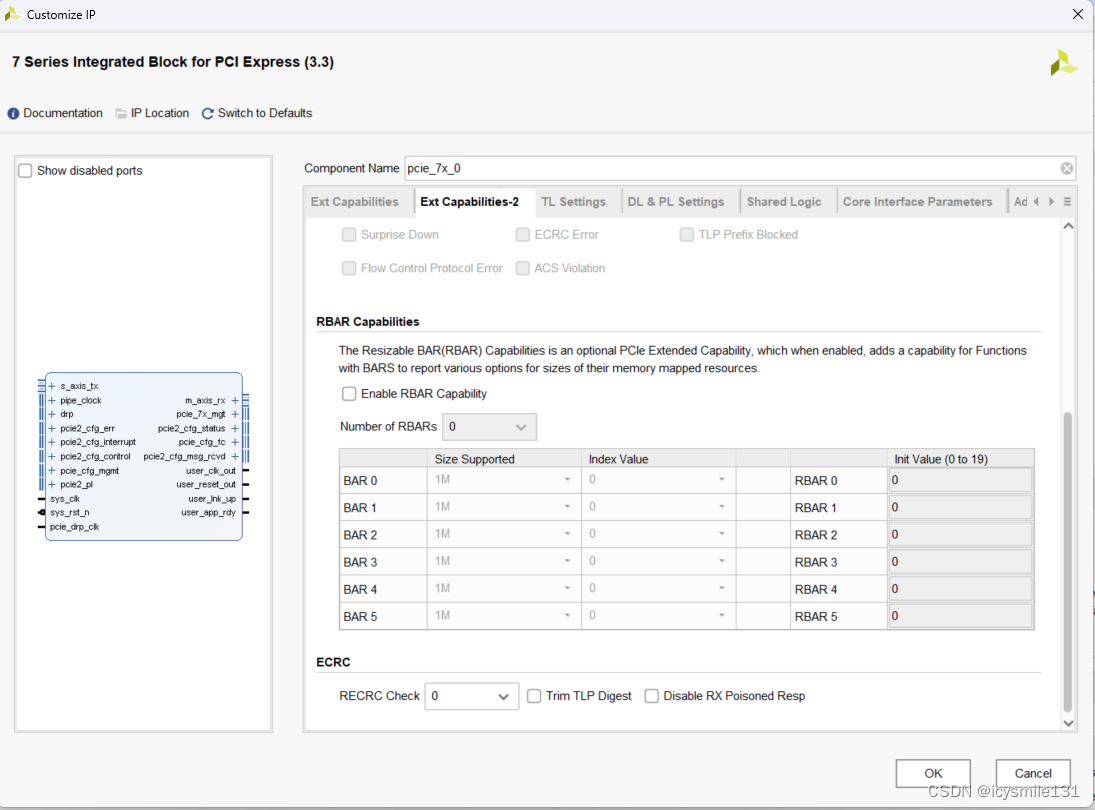
Task: Open the Shared Logic tab
Action: (784, 202)
